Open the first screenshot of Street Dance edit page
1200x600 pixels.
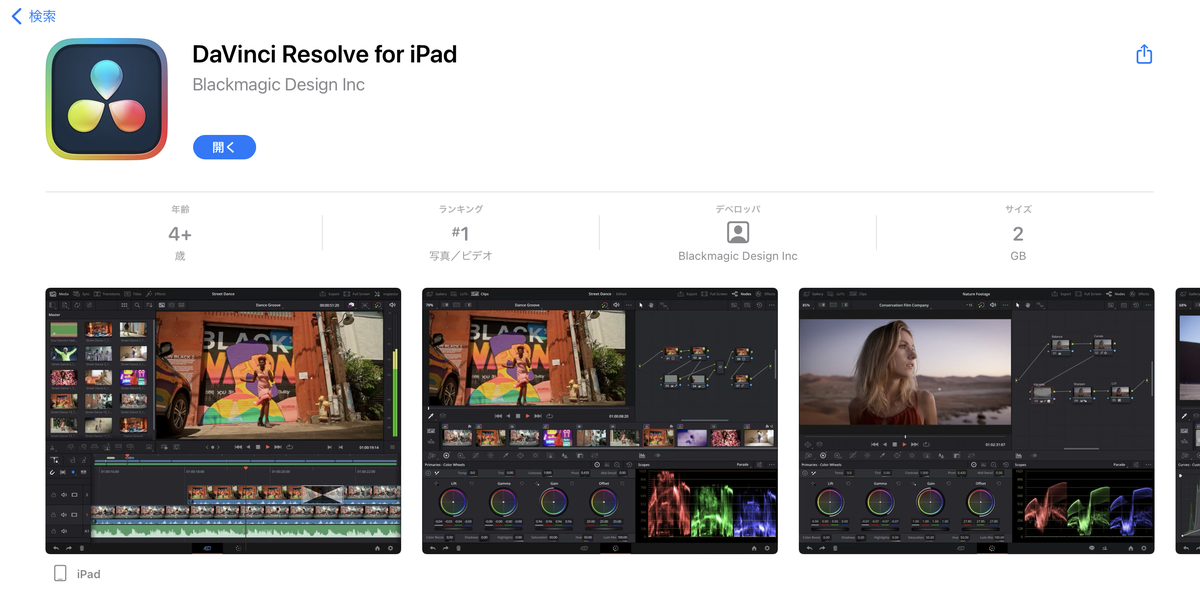pyautogui.click(x=223, y=421)
